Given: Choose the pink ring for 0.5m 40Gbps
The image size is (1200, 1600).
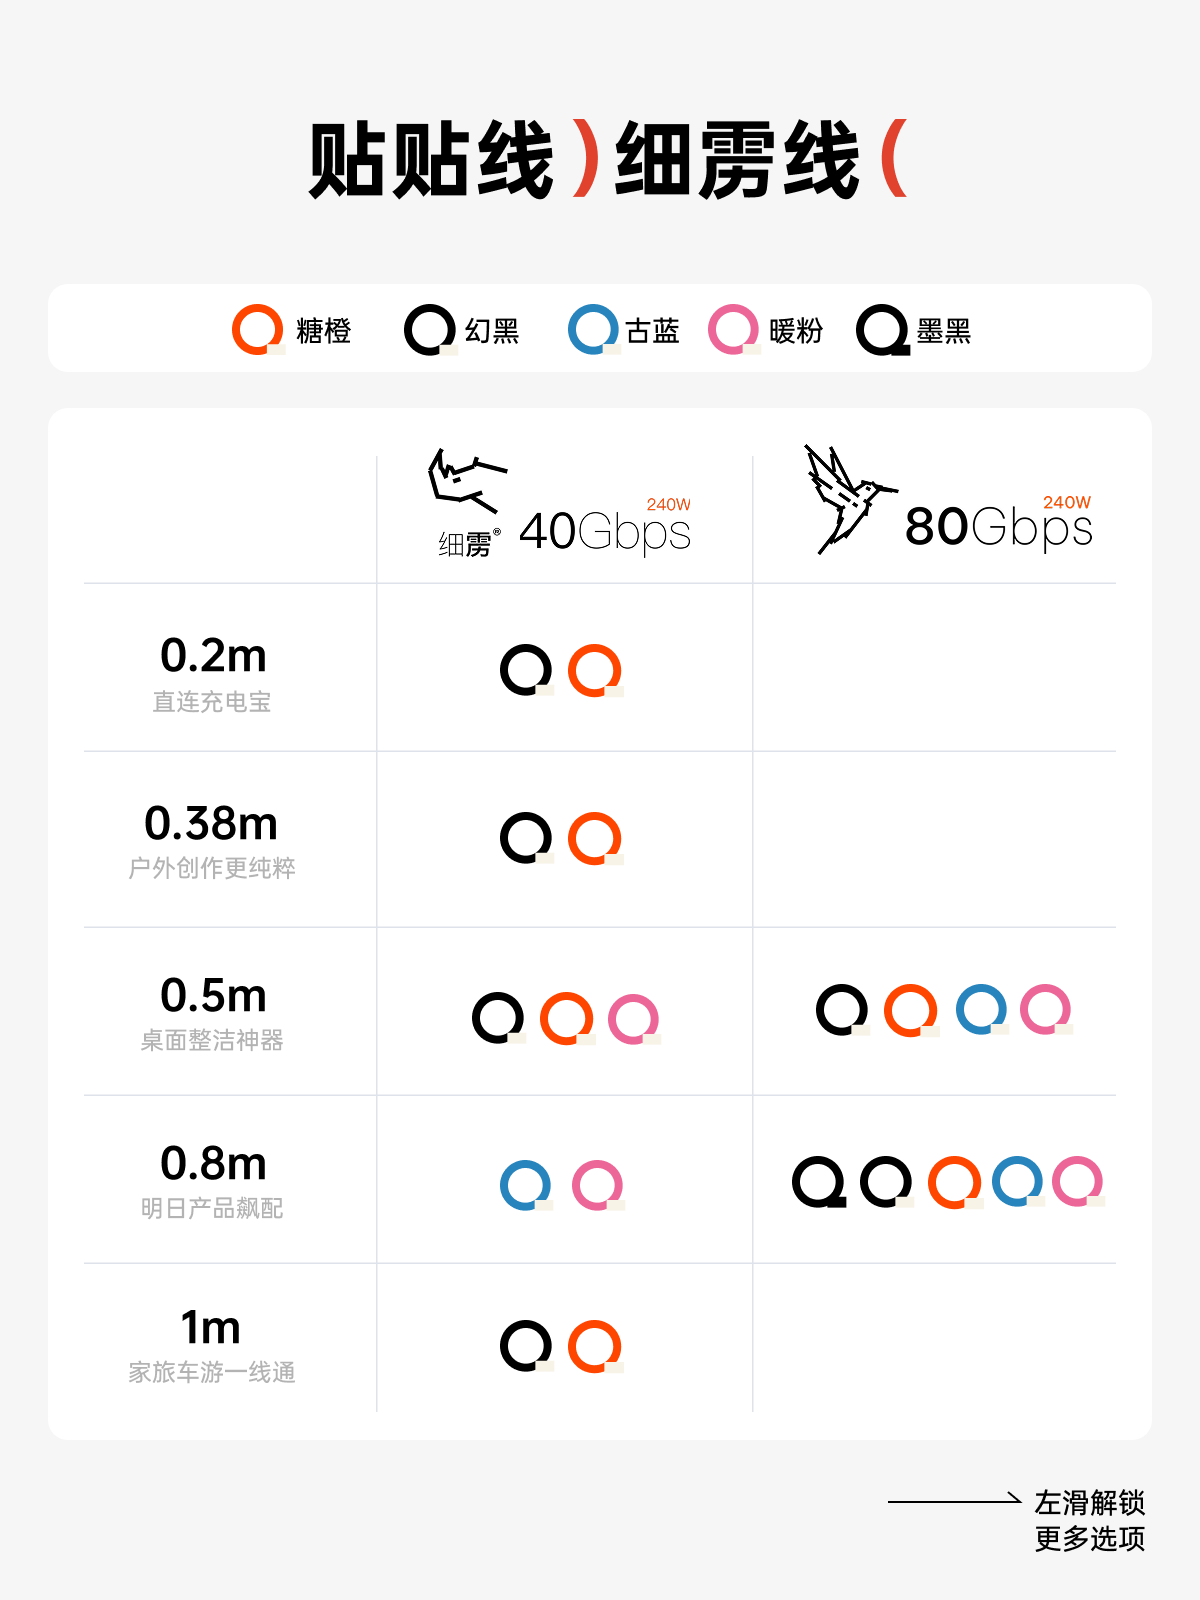Looking at the screenshot, I should coord(634,1020).
